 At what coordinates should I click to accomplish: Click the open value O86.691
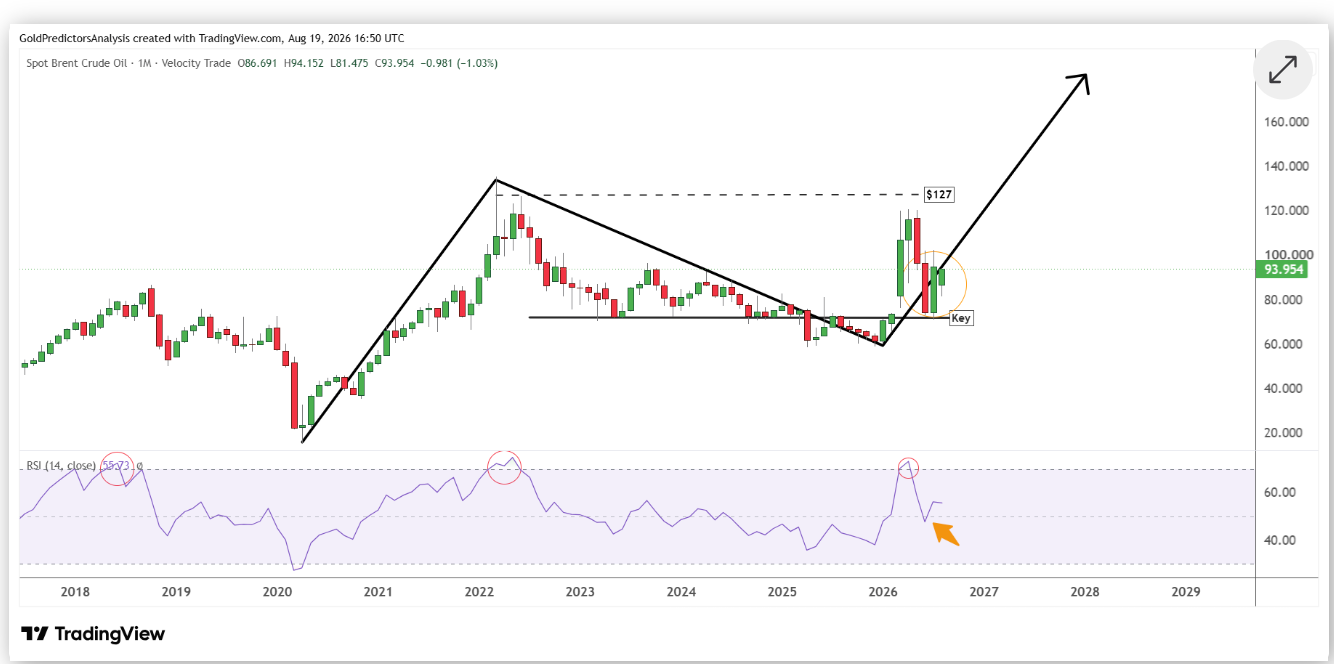[x=257, y=63]
